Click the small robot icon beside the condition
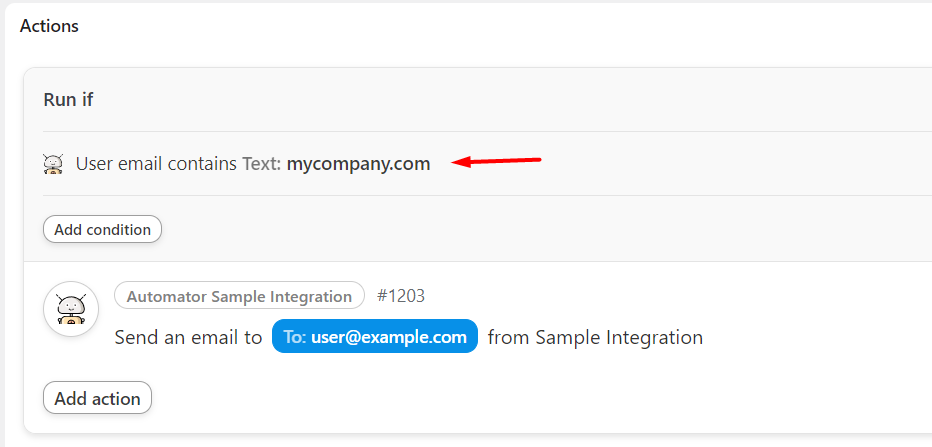Viewport: 932px width, 447px height. (x=54, y=164)
